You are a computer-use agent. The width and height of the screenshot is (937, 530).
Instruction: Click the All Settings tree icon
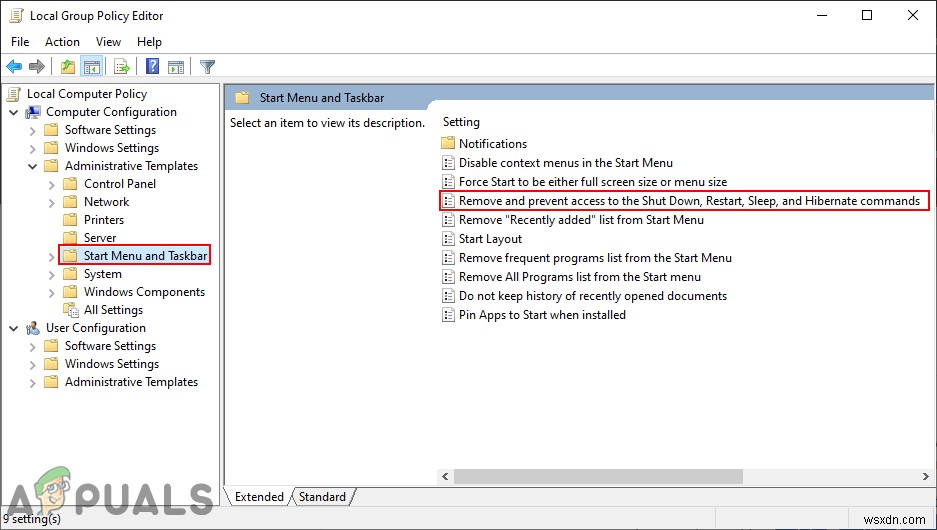click(71, 310)
